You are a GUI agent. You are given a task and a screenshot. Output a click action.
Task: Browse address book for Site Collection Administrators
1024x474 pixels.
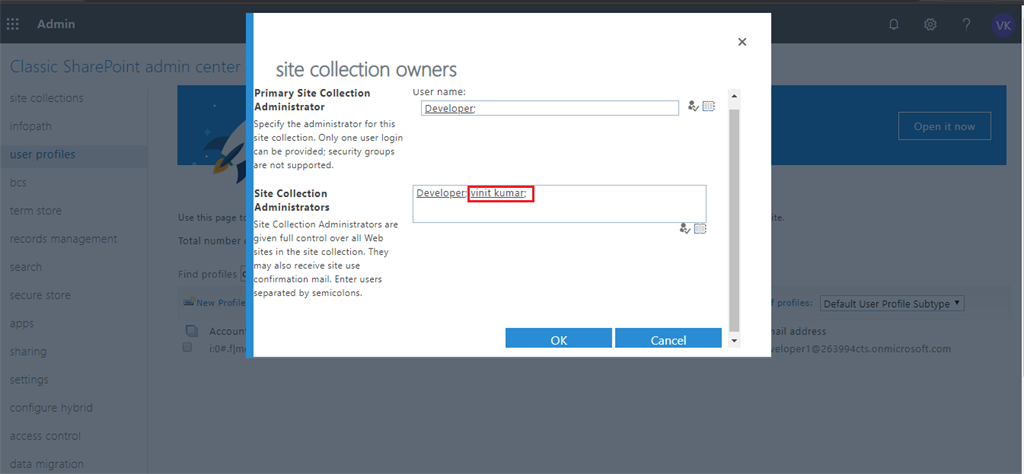click(700, 229)
